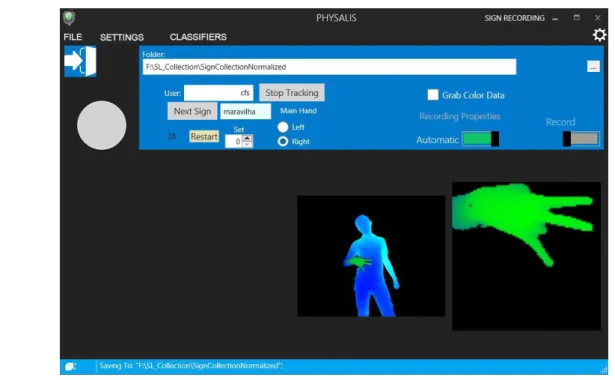The height and width of the screenshot is (380, 615).
Task: Maximize the Physalis window
Action: pos(576,18)
